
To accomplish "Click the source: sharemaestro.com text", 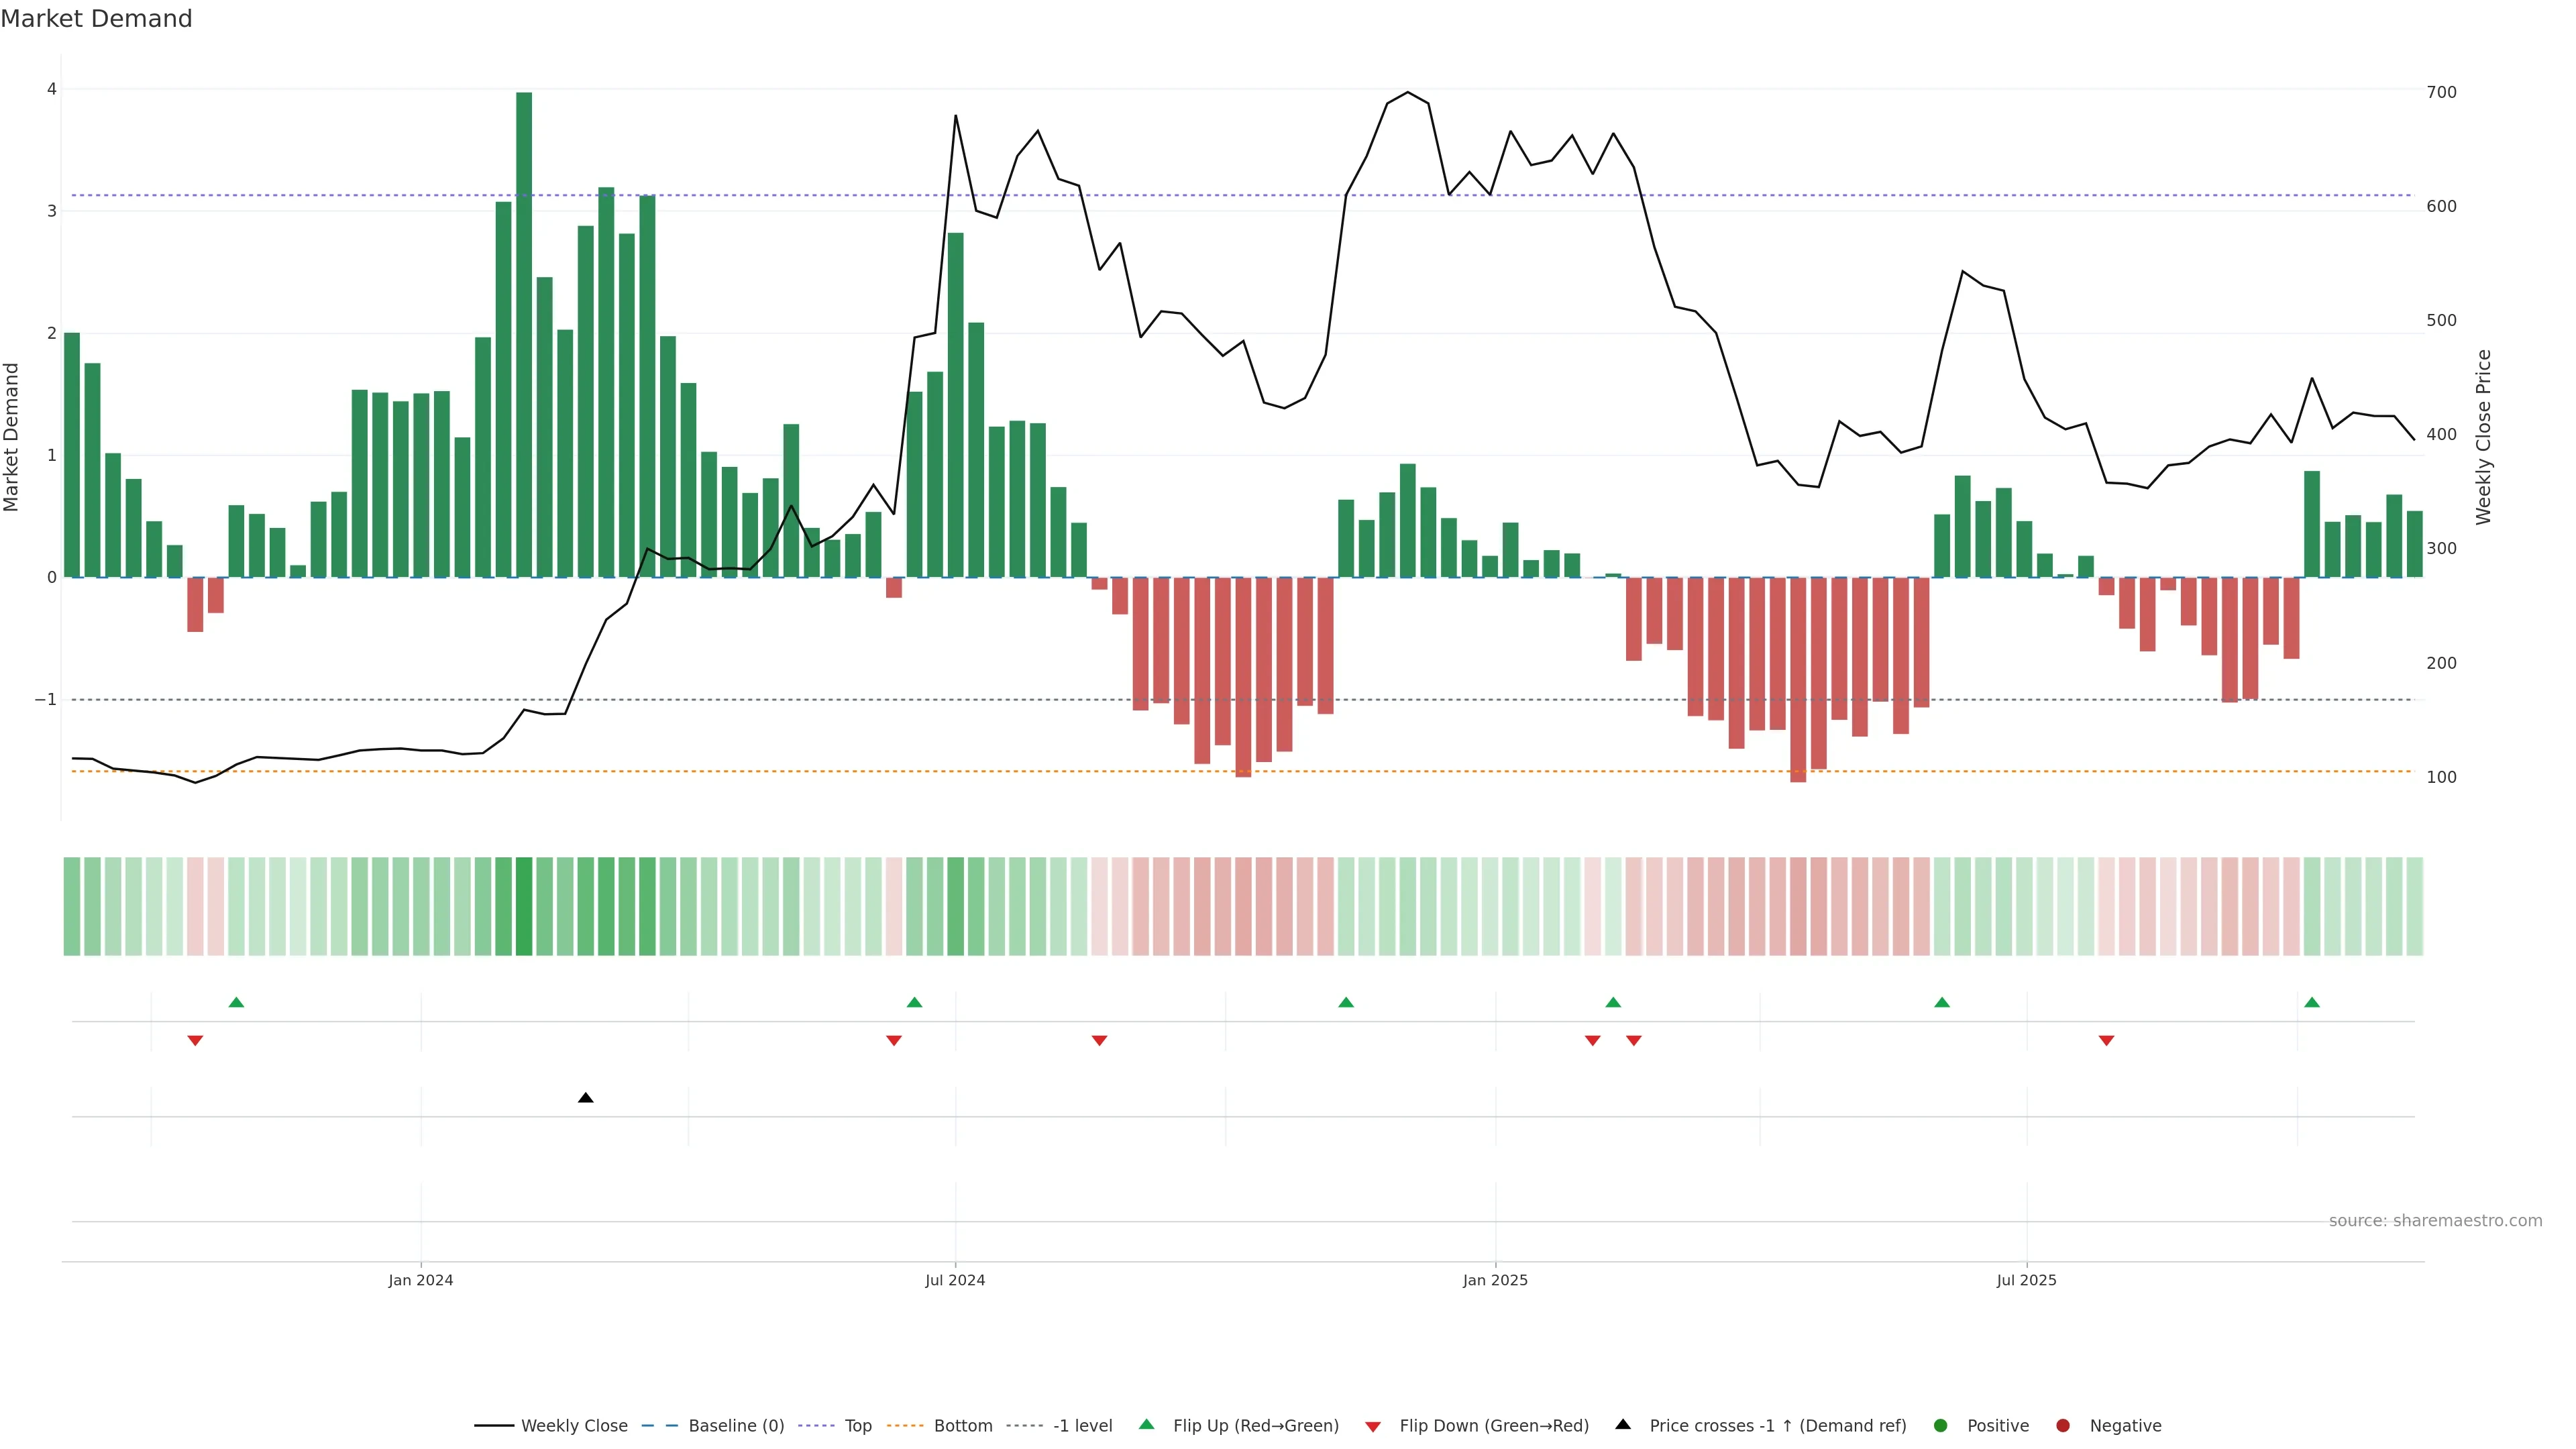I will pyautogui.click(x=2435, y=1221).
